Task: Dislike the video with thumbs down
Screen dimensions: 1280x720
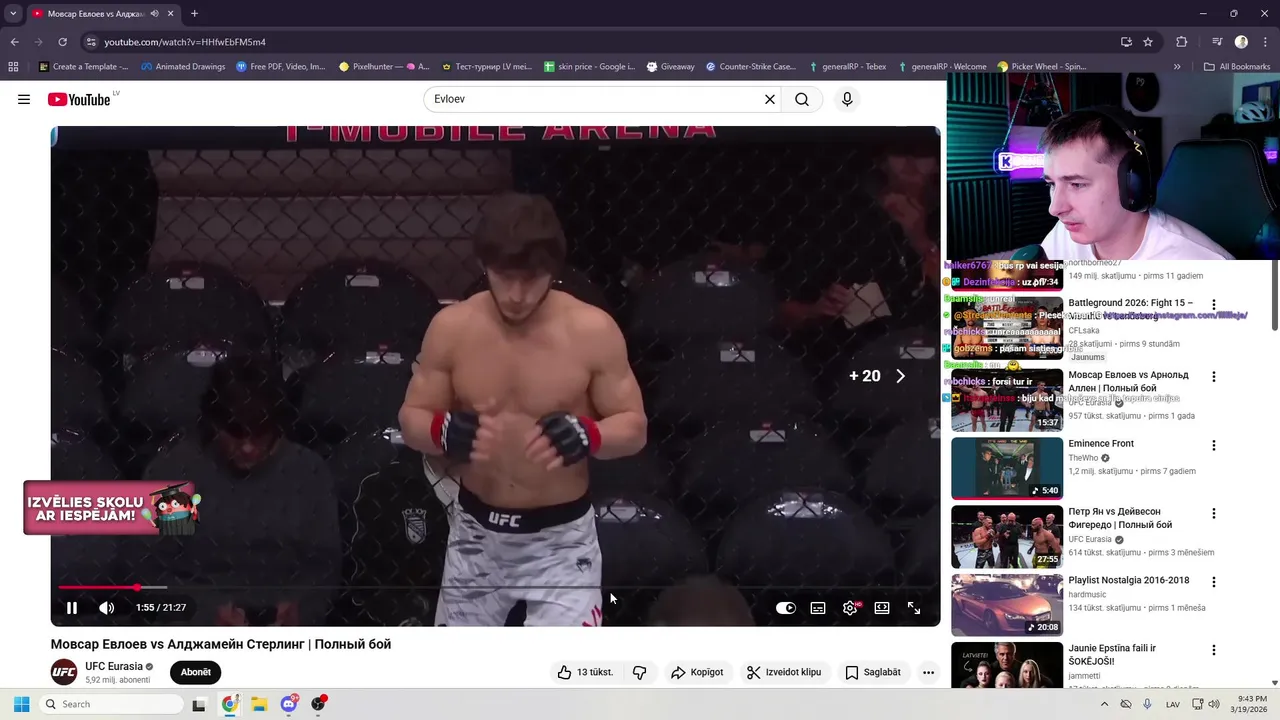Action: point(640,672)
